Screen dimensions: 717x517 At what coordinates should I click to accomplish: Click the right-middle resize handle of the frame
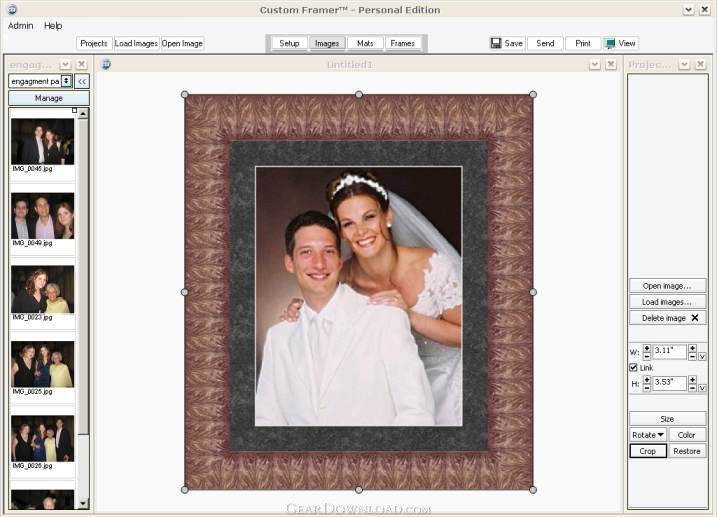click(x=533, y=292)
